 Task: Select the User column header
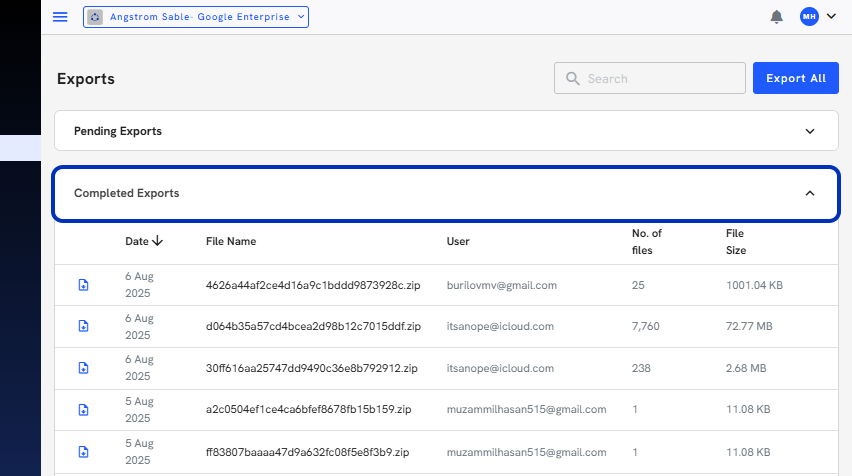click(458, 241)
